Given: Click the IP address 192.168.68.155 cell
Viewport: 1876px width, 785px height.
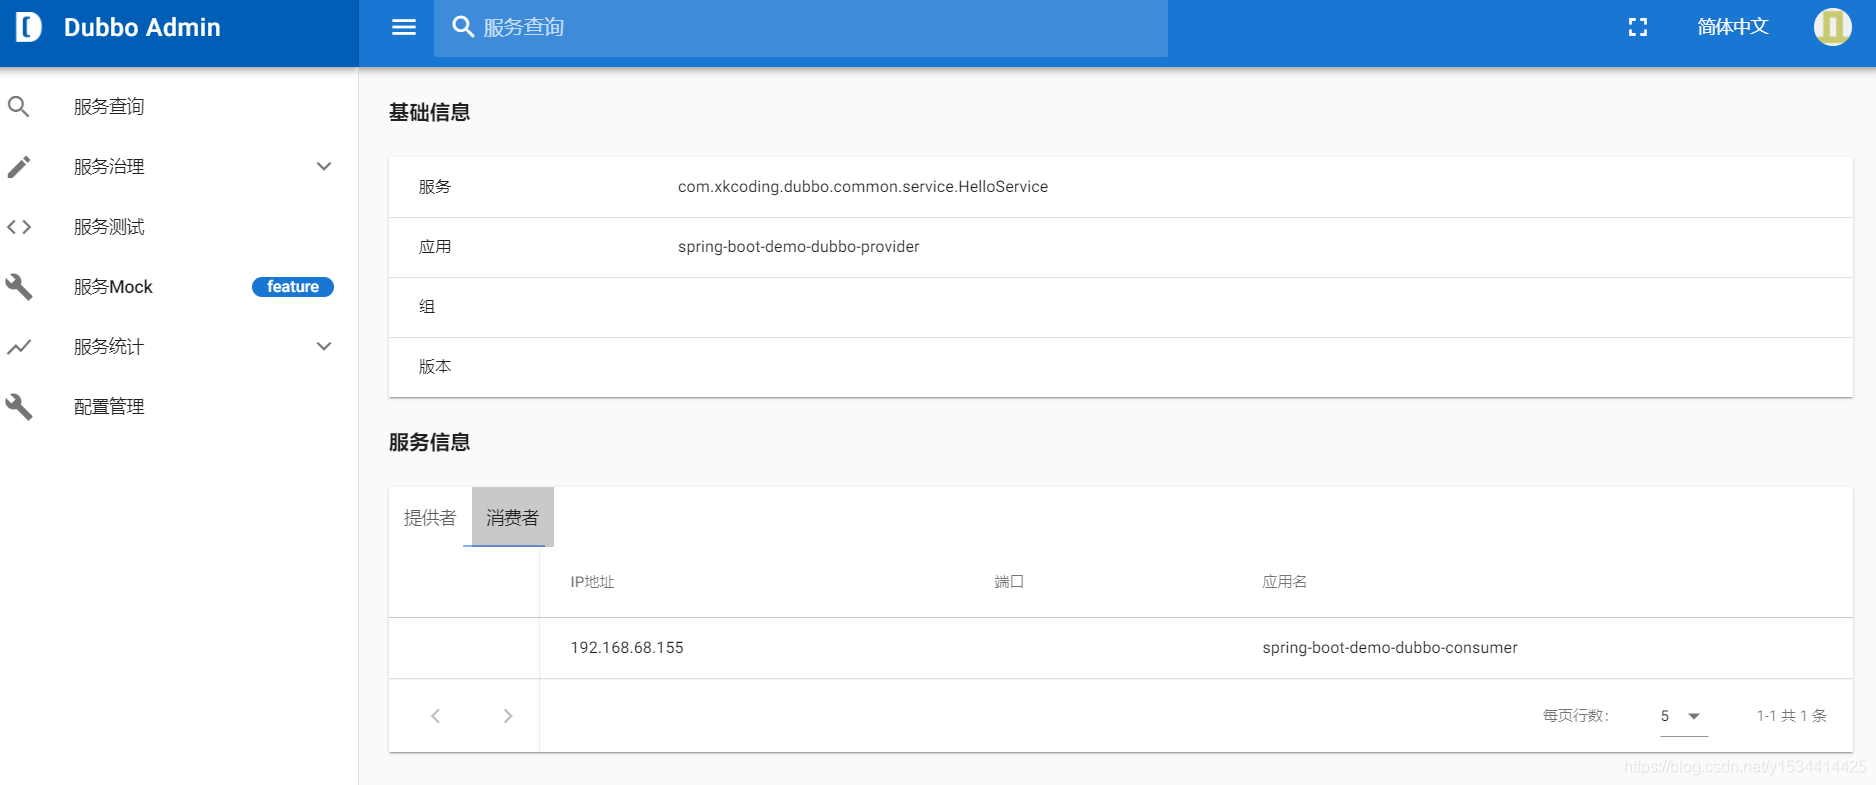Looking at the screenshot, I should coord(627,648).
